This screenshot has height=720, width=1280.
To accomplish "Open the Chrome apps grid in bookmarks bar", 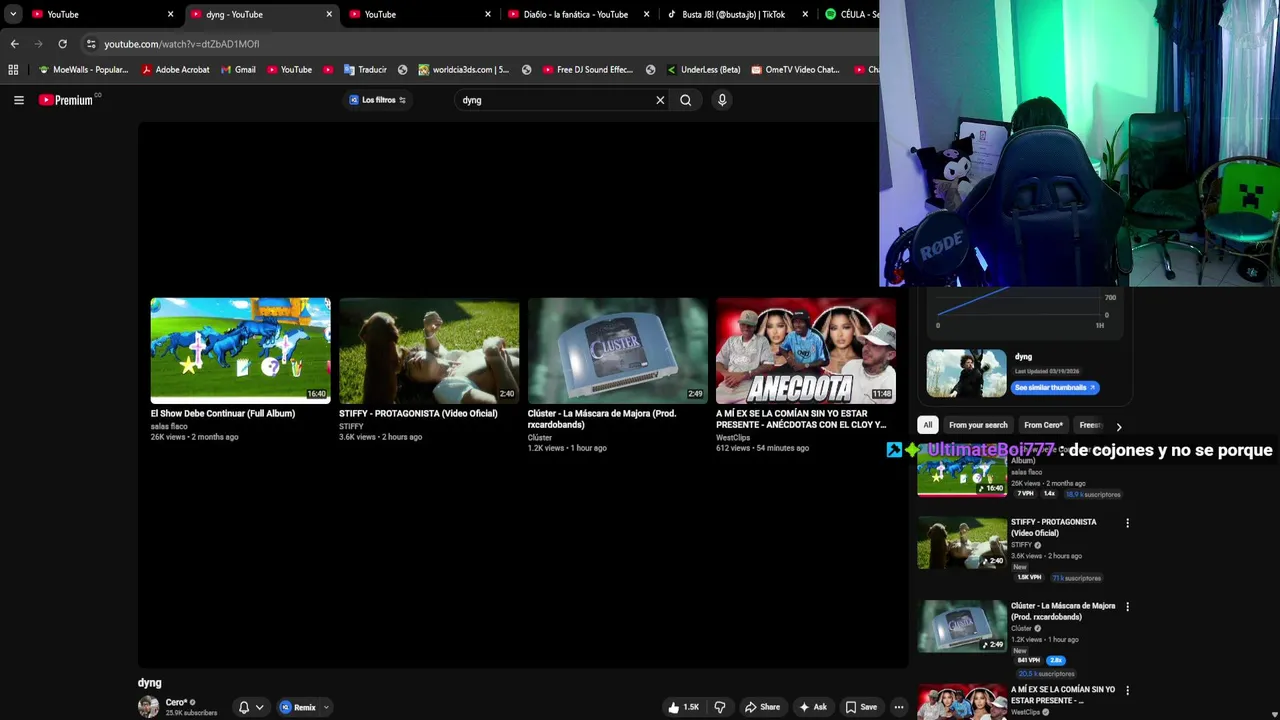I will pyautogui.click(x=13, y=70).
